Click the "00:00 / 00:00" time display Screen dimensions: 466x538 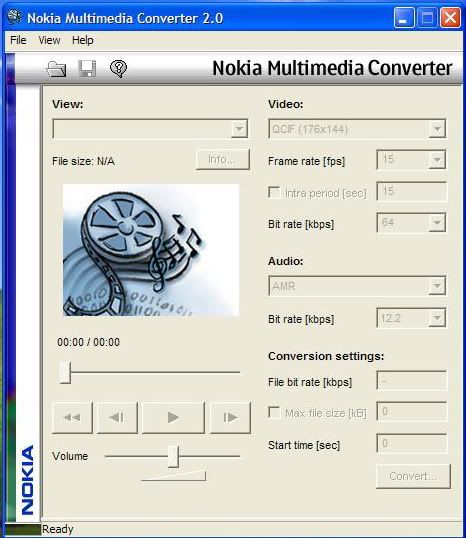pos(89,342)
